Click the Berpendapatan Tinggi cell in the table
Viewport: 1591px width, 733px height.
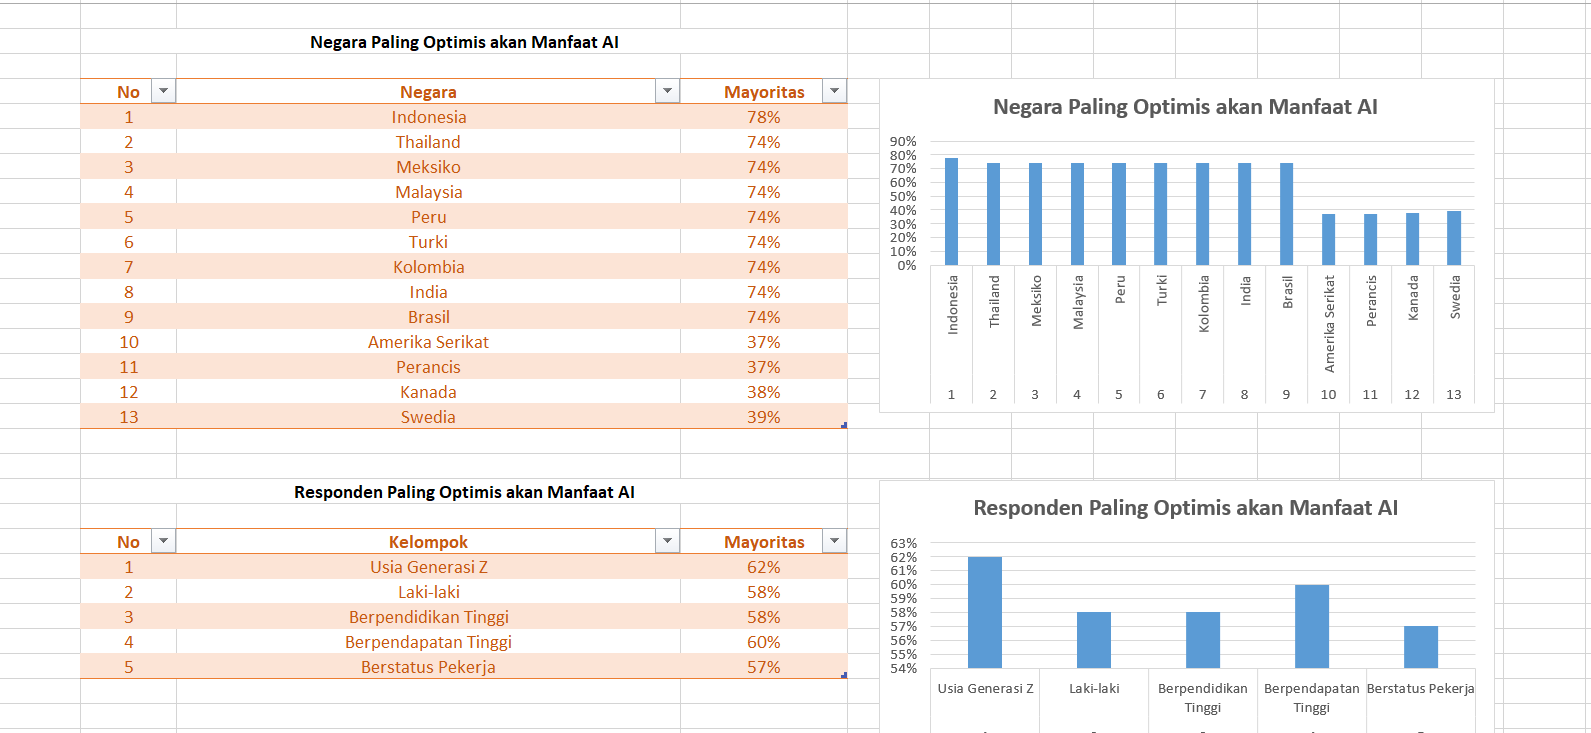click(428, 642)
